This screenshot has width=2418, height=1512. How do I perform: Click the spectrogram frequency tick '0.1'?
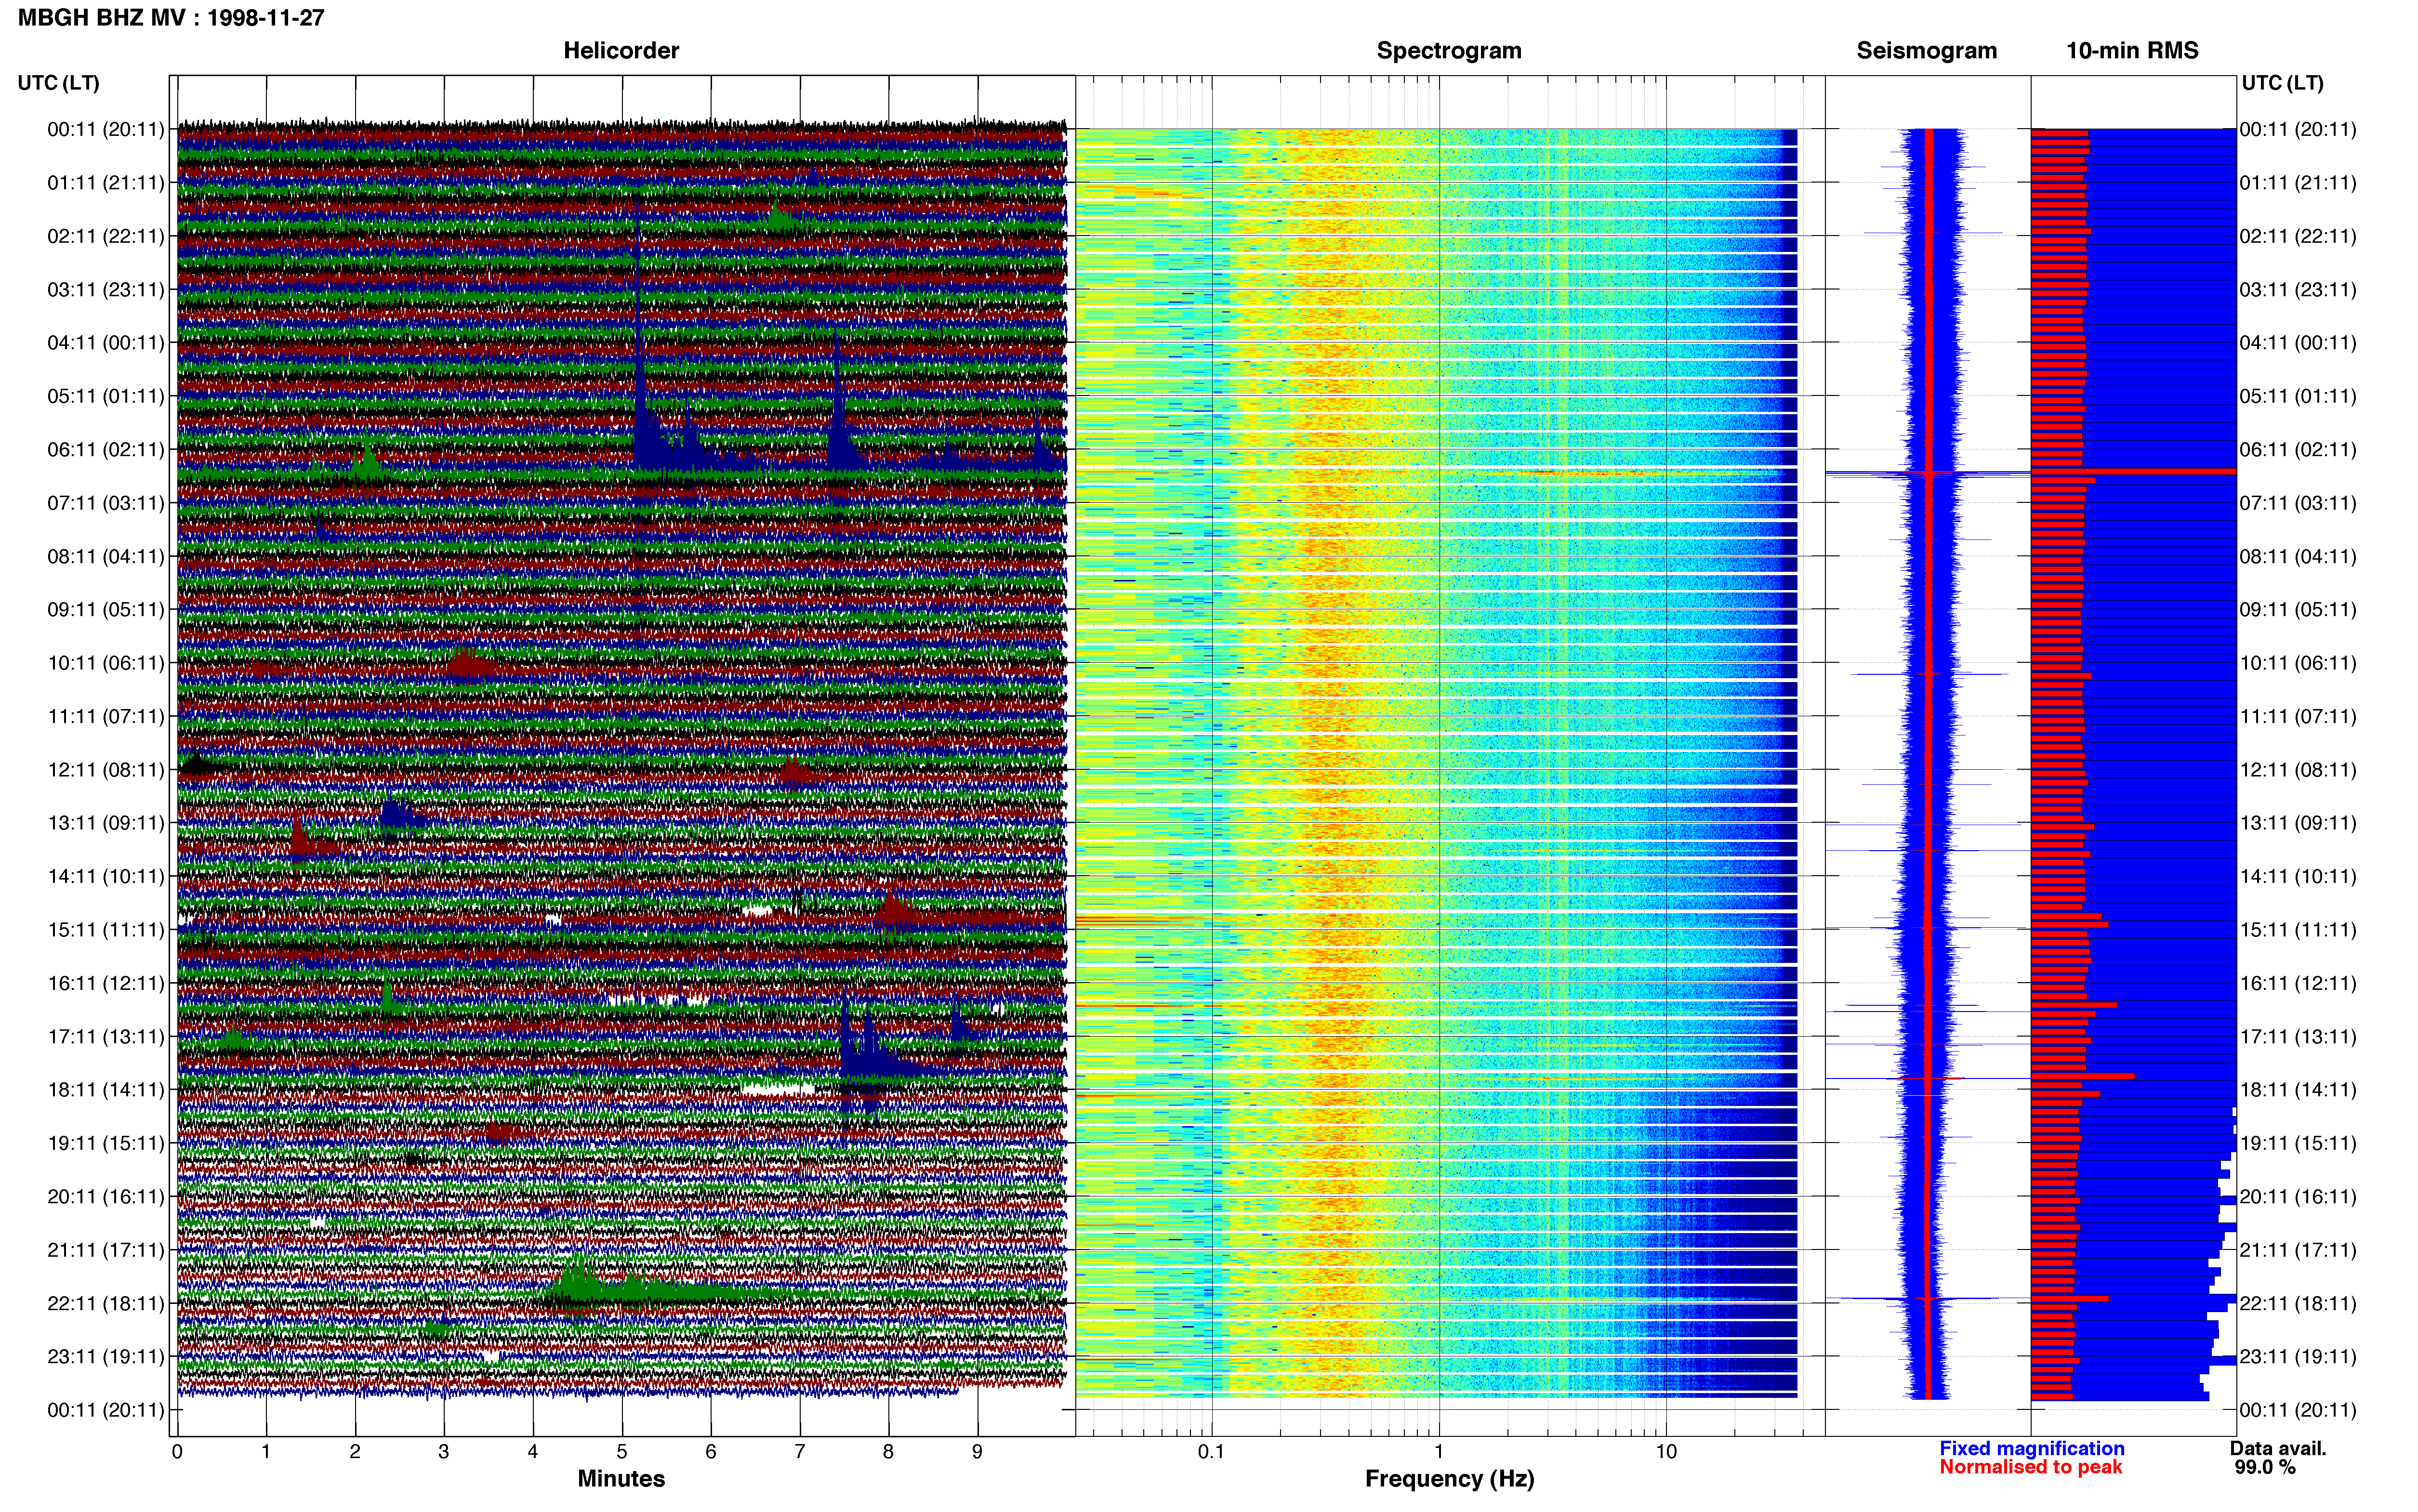[x=1211, y=1452]
